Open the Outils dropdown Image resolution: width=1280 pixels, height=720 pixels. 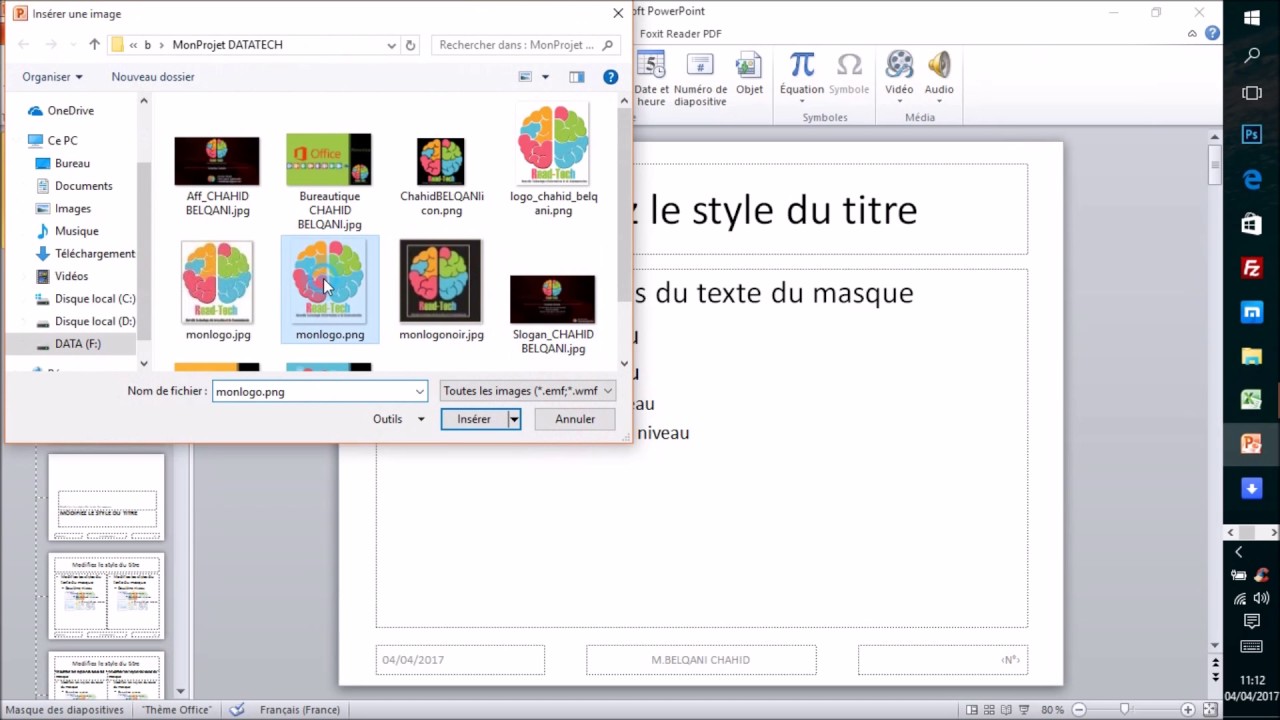399,419
